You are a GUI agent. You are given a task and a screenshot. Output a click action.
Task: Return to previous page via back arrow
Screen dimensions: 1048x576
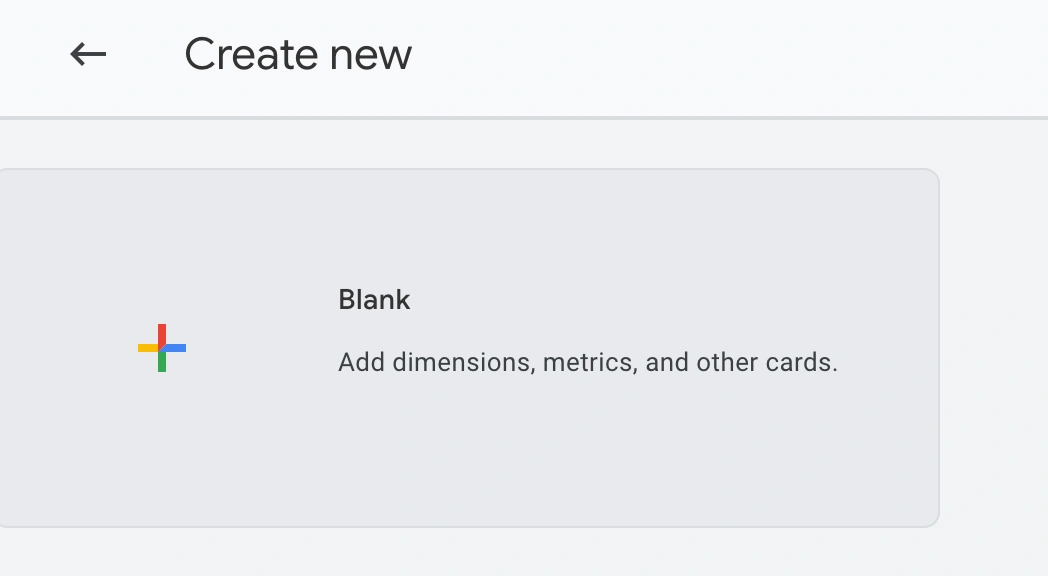point(88,54)
